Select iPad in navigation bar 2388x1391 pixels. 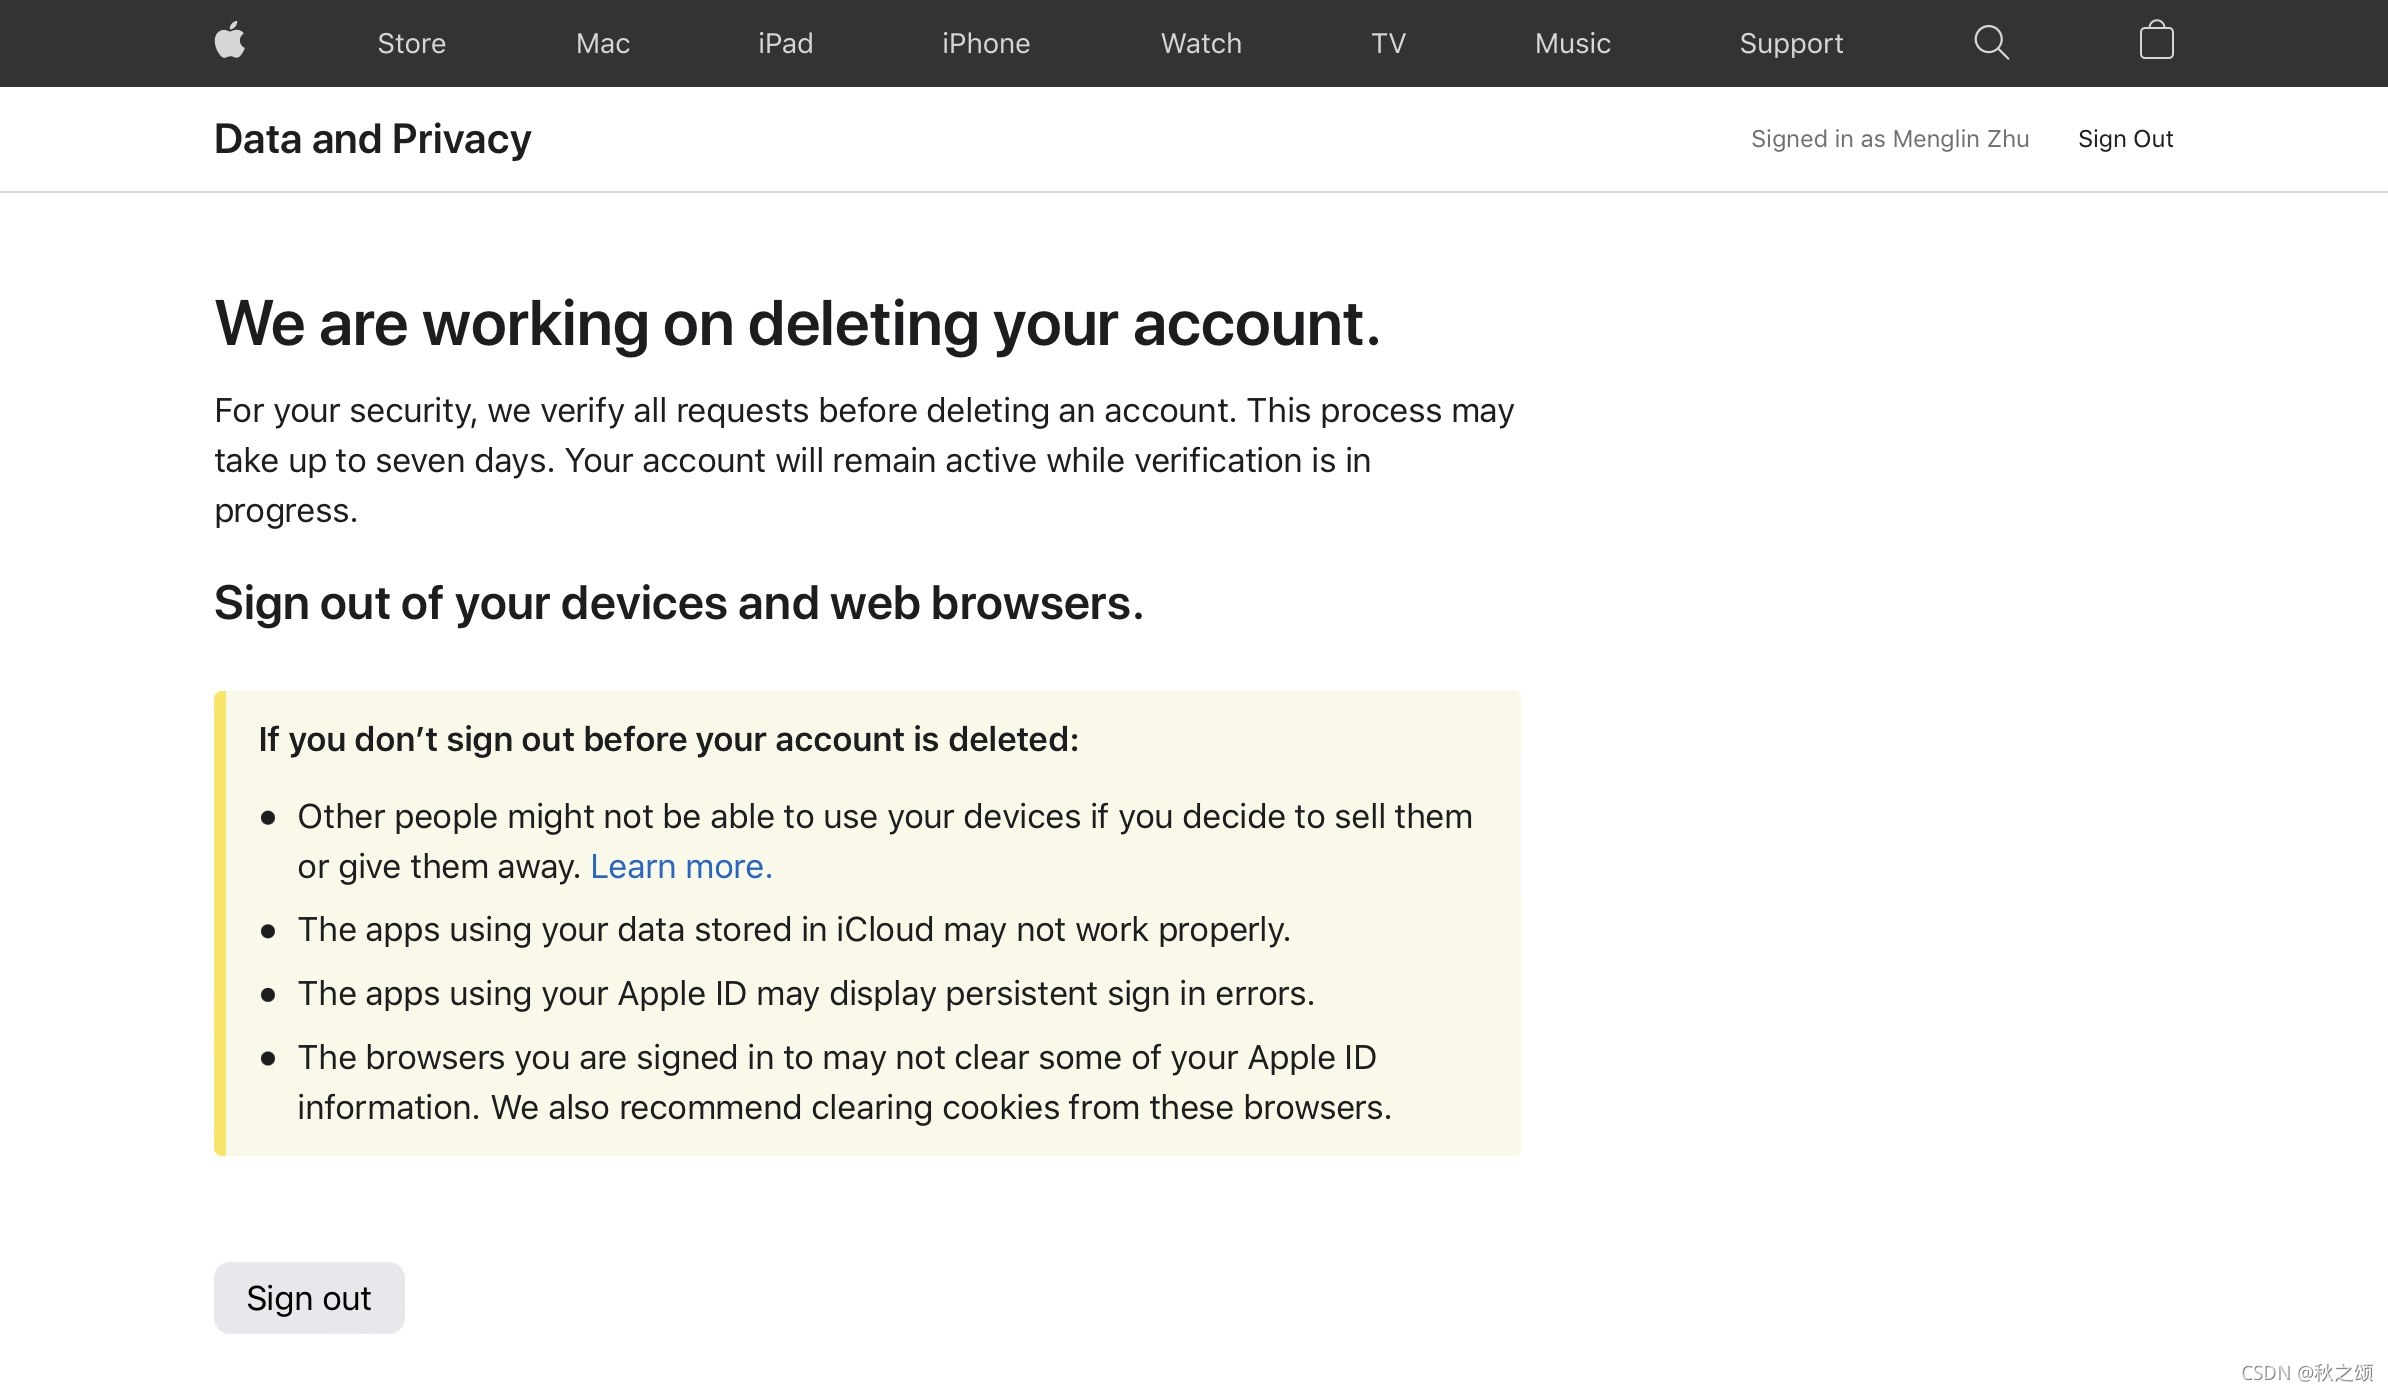[785, 43]
